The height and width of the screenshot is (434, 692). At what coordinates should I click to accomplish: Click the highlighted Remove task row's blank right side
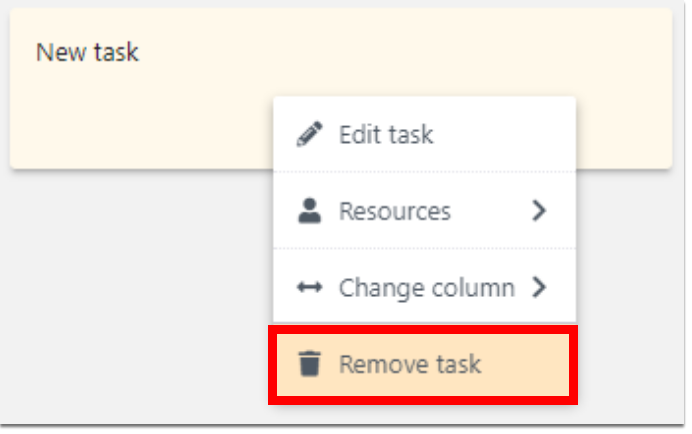pyautogui.click(x=525, y=364)
